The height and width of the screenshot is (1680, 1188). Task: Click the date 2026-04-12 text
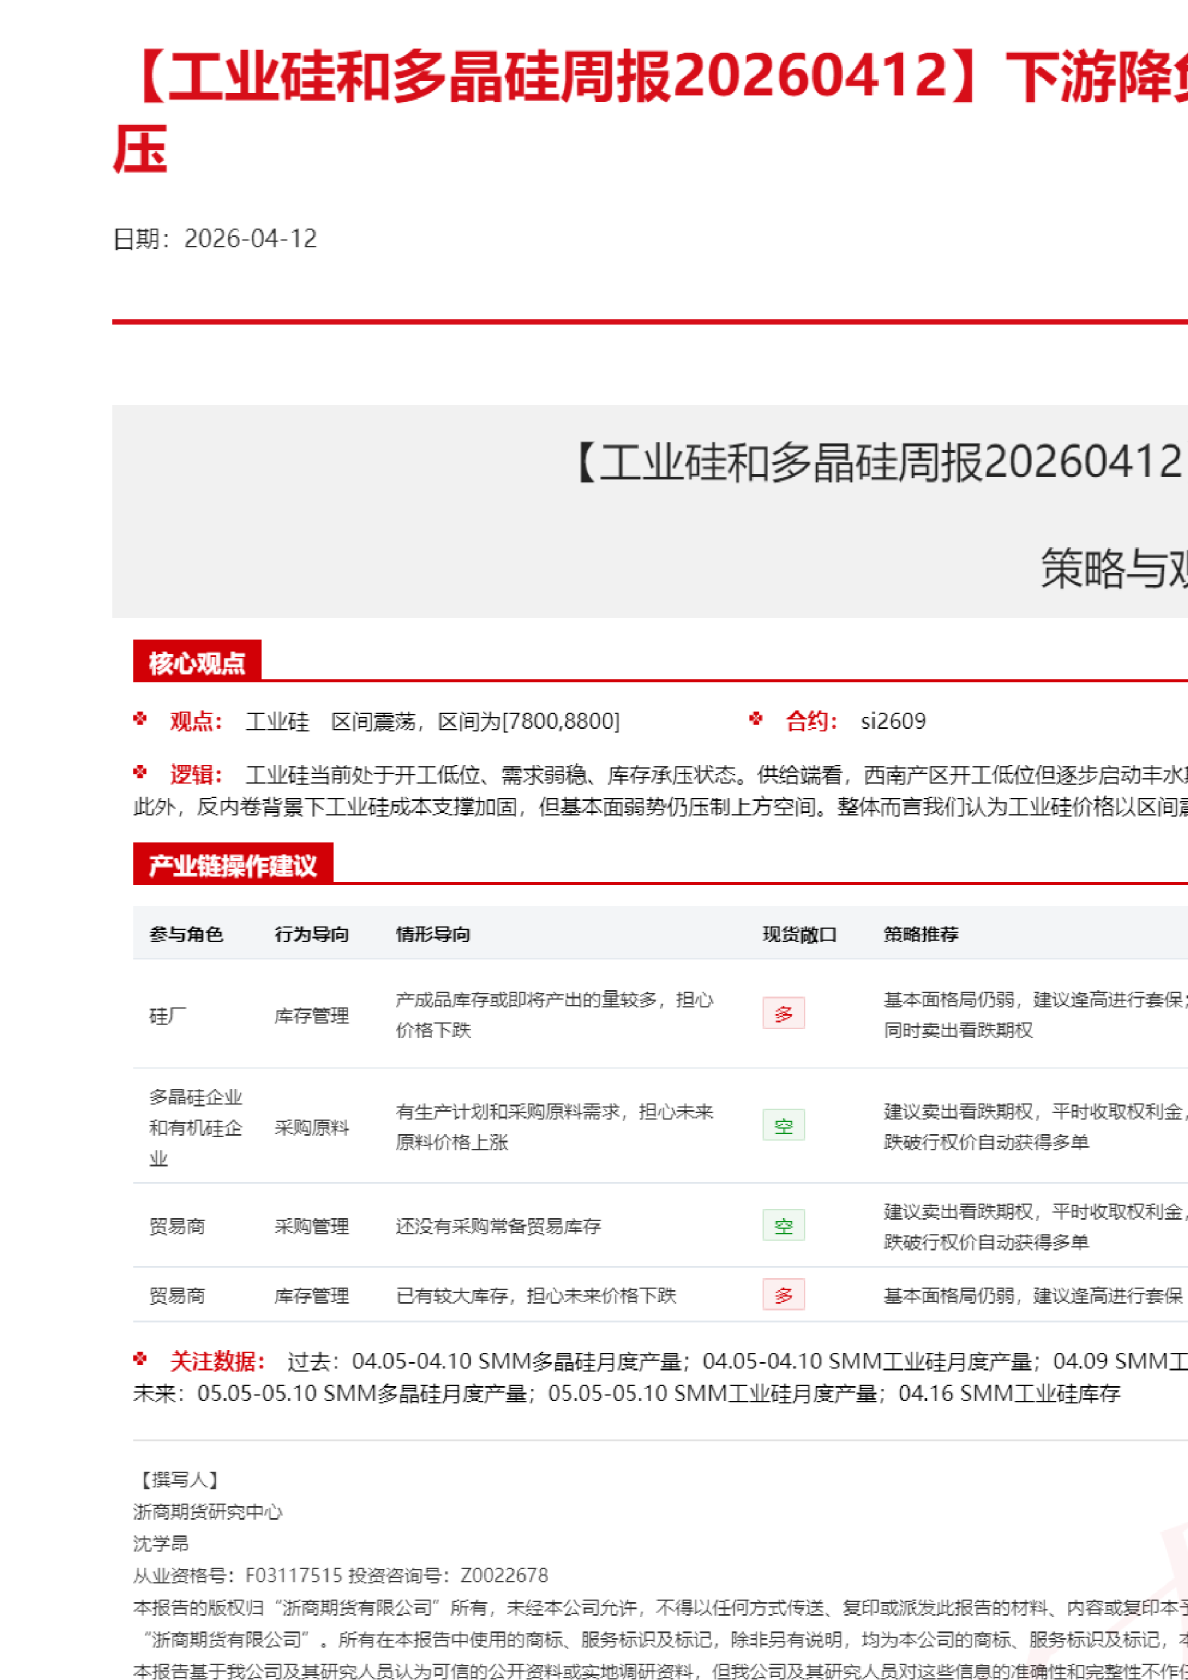[250, 239]
